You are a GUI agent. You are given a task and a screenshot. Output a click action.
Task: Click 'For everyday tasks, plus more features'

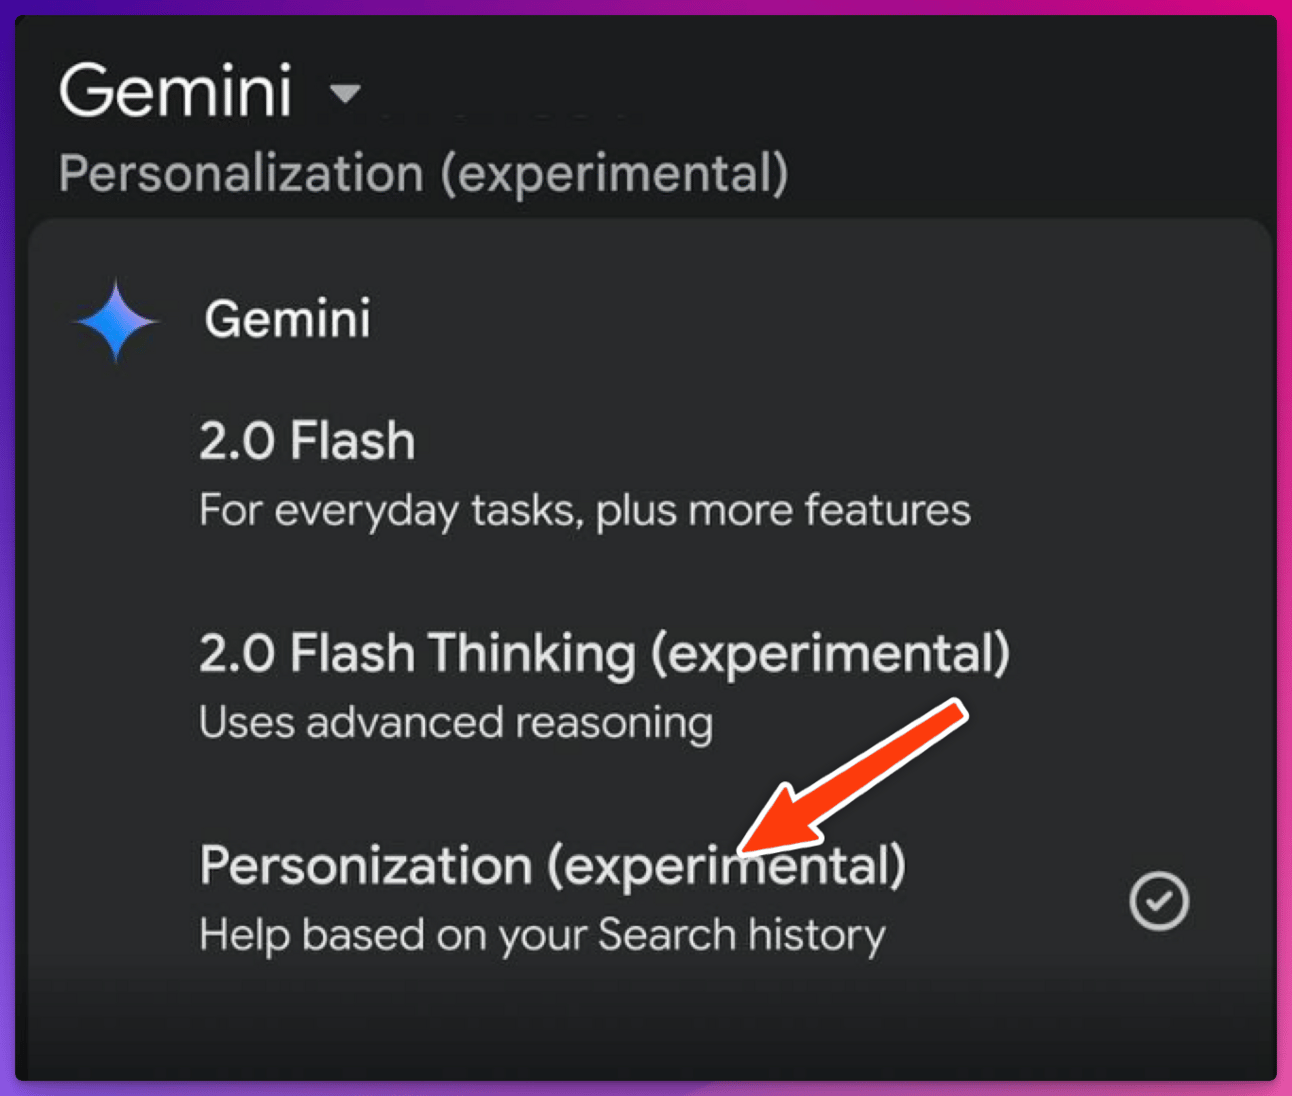[584, 511]
